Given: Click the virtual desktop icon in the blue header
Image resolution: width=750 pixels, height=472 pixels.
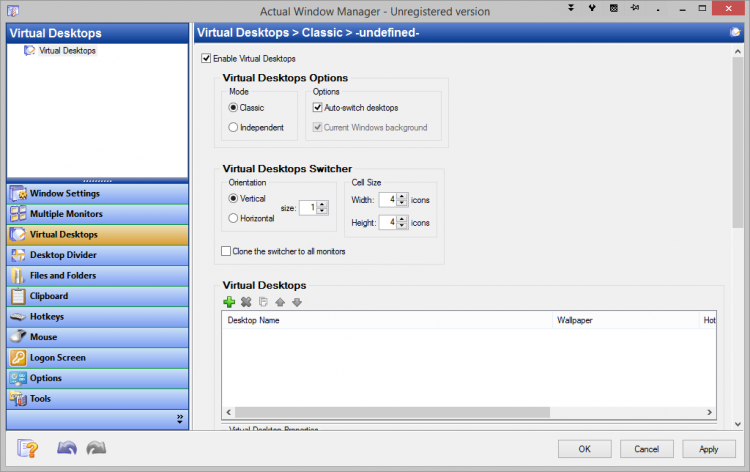Looking at the screenshot, I should pos(735,33).
